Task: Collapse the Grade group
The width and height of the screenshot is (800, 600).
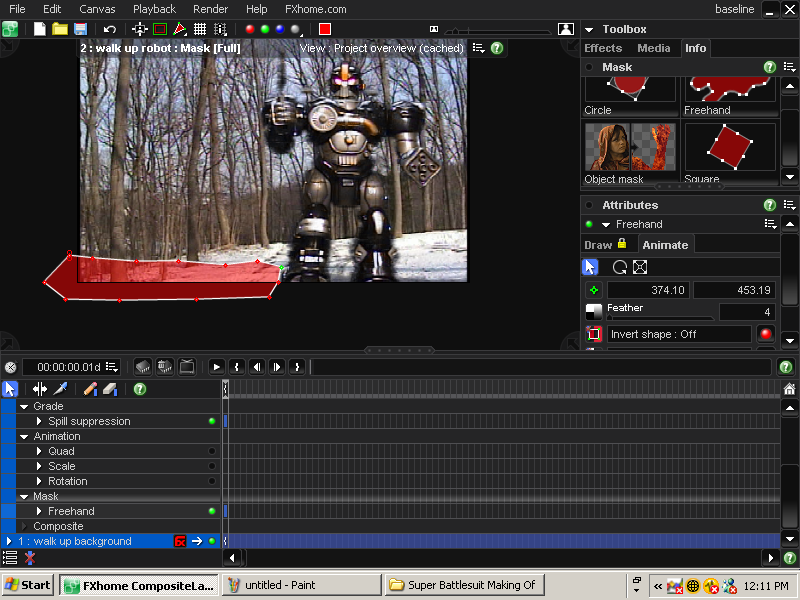Action: pos(24,406)
